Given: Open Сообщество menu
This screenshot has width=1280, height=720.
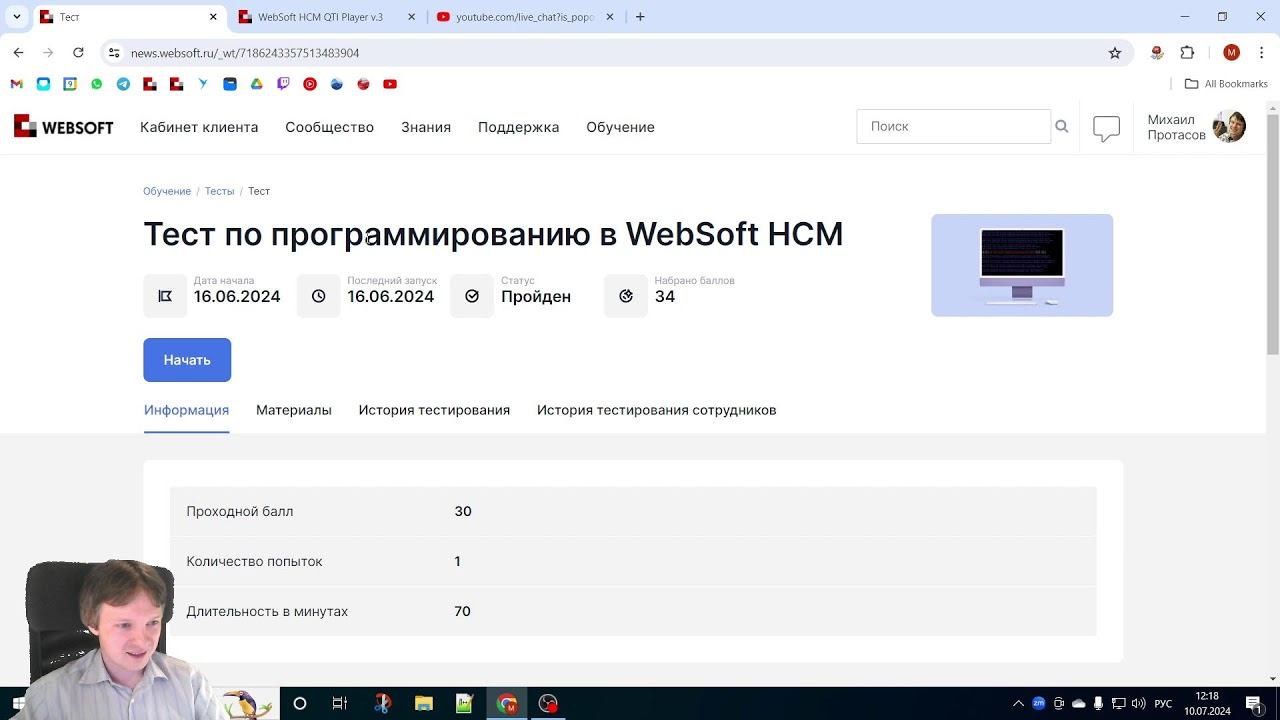Looking at the screenshot, I should (x=329, y=127).
